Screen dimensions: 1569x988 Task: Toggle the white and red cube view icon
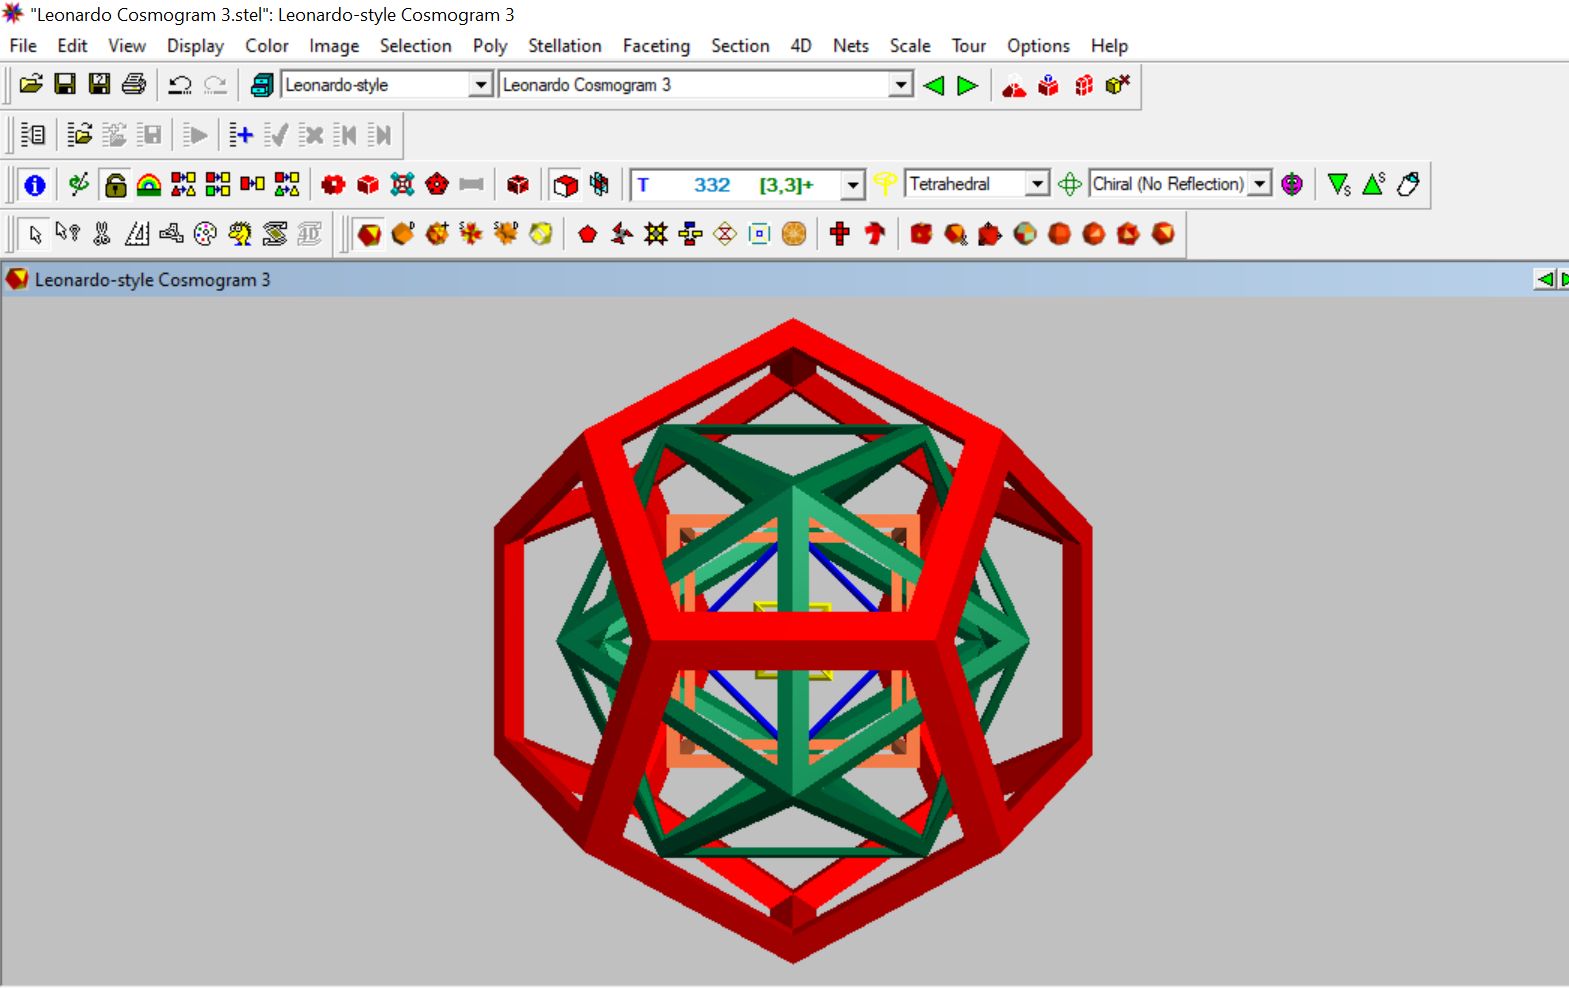pos(565,185)
